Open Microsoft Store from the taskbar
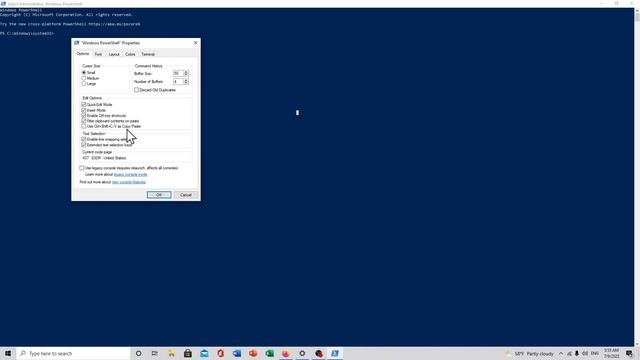This screenshot has width=640, height=360. [188, 353]
